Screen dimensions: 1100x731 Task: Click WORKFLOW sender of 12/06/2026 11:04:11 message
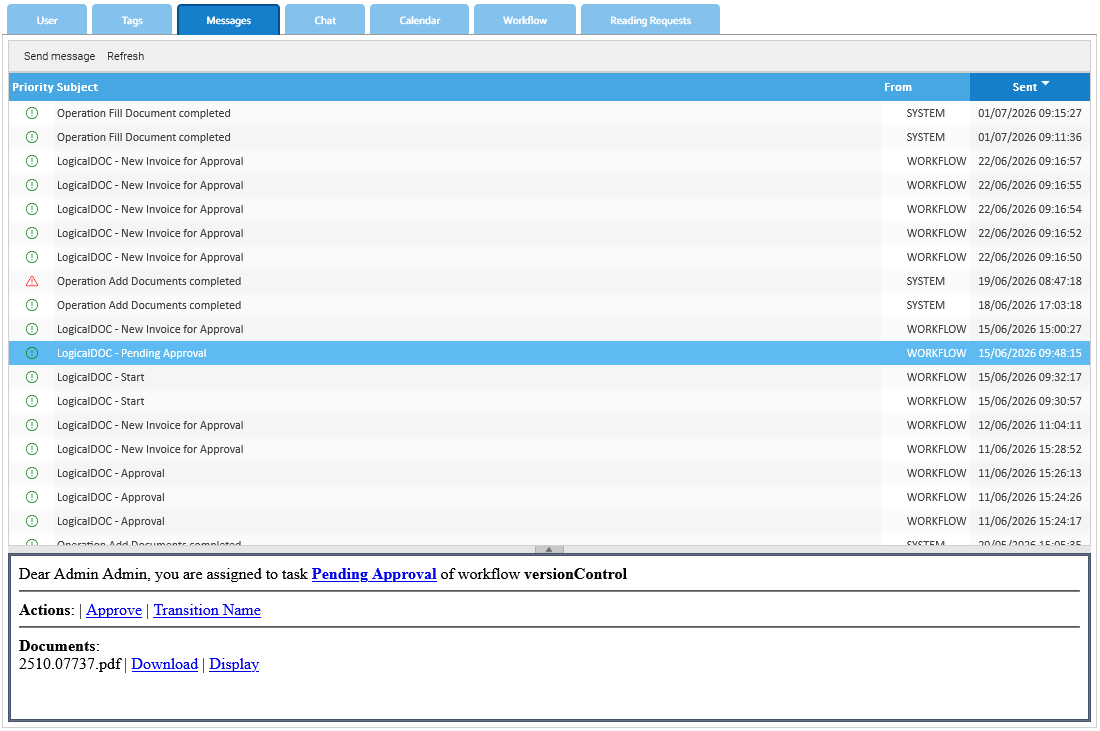point(937,425)
